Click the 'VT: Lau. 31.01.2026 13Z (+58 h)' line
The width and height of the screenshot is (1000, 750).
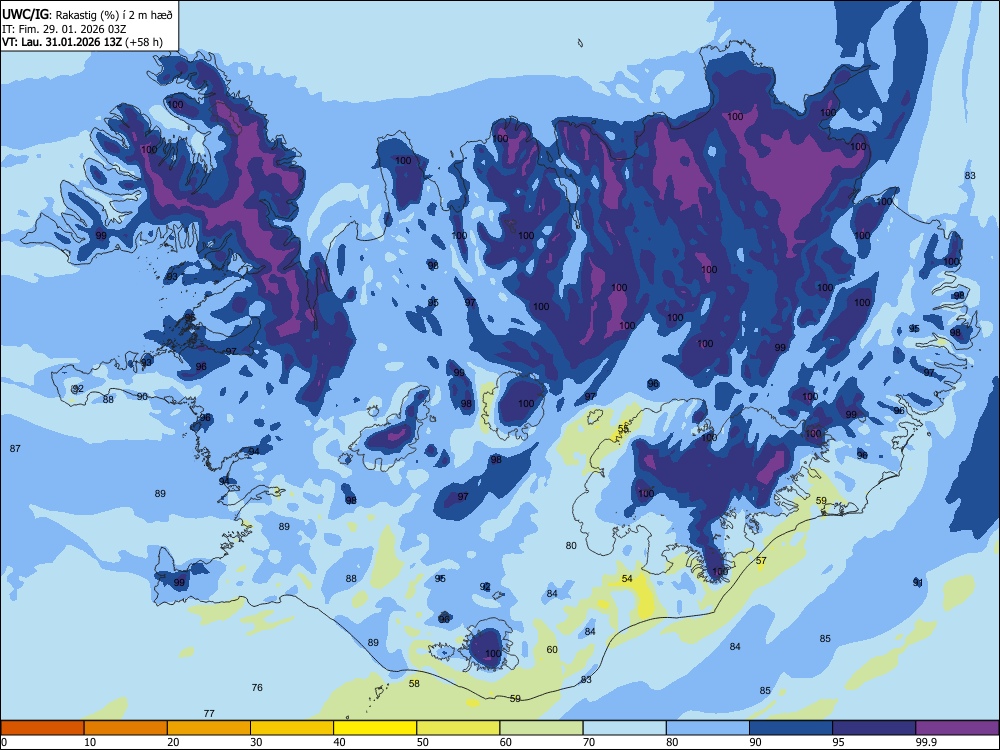pyautogui.click(x=82, y=42)
